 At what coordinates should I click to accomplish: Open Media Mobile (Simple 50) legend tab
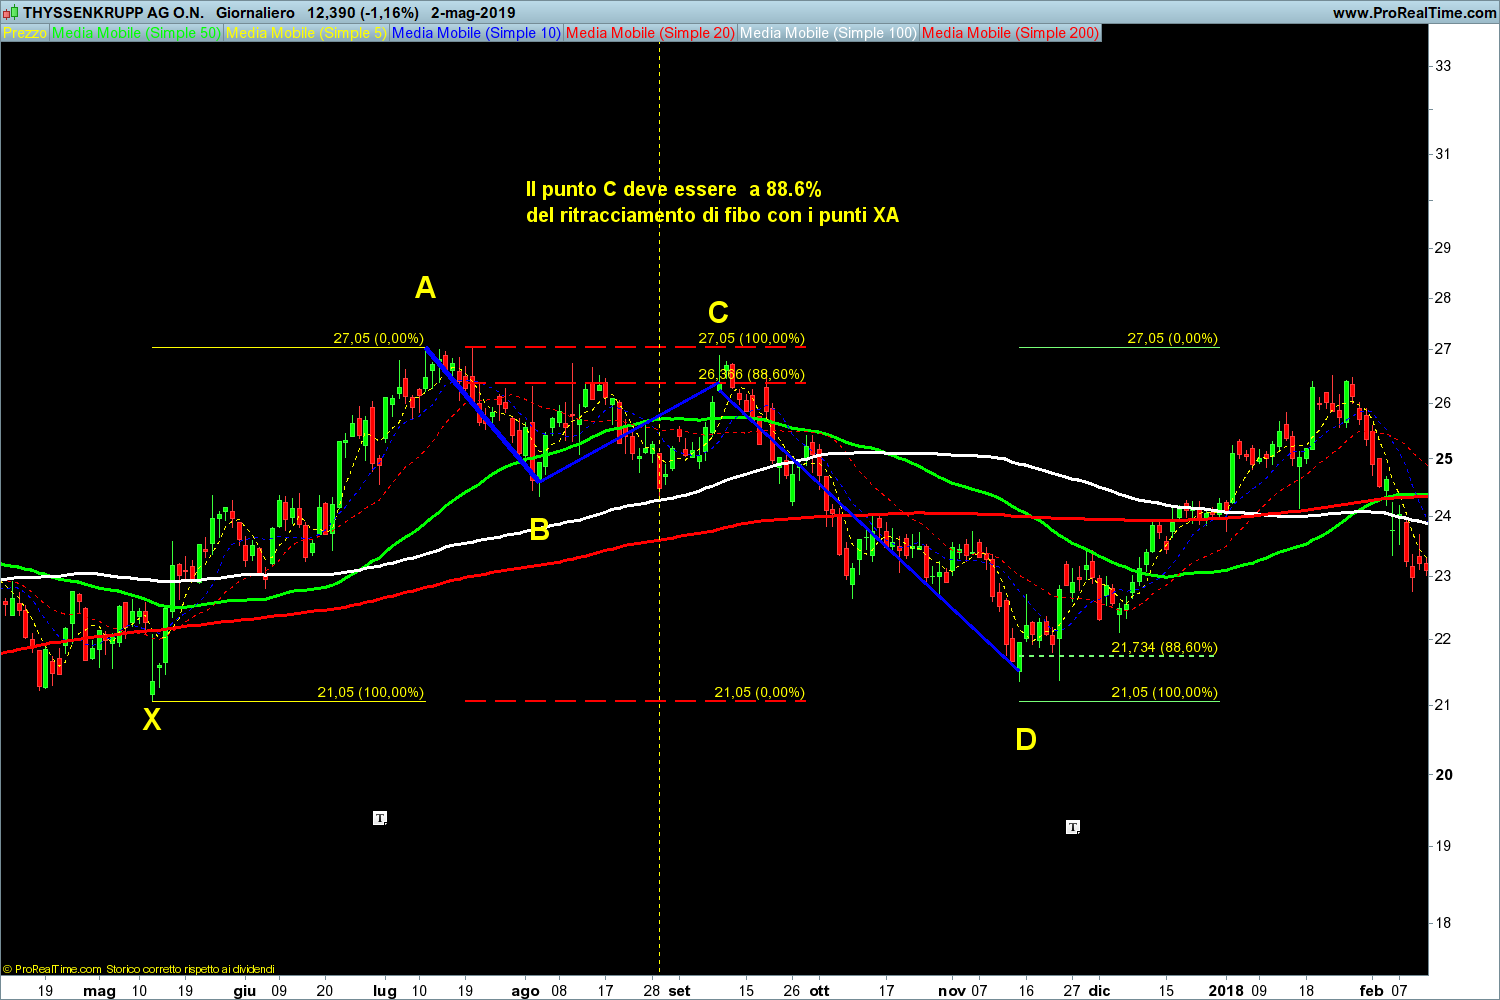point(137,33)
